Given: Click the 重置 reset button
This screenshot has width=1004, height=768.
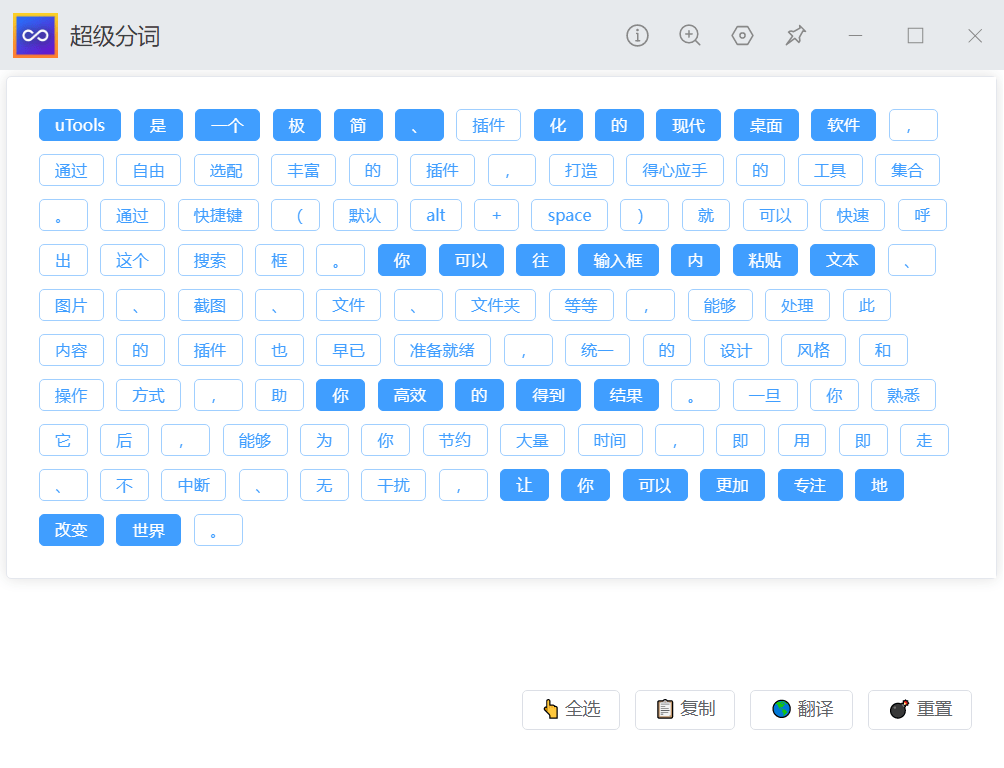Looking at the screenshot, I should click(x=919, y=710).
